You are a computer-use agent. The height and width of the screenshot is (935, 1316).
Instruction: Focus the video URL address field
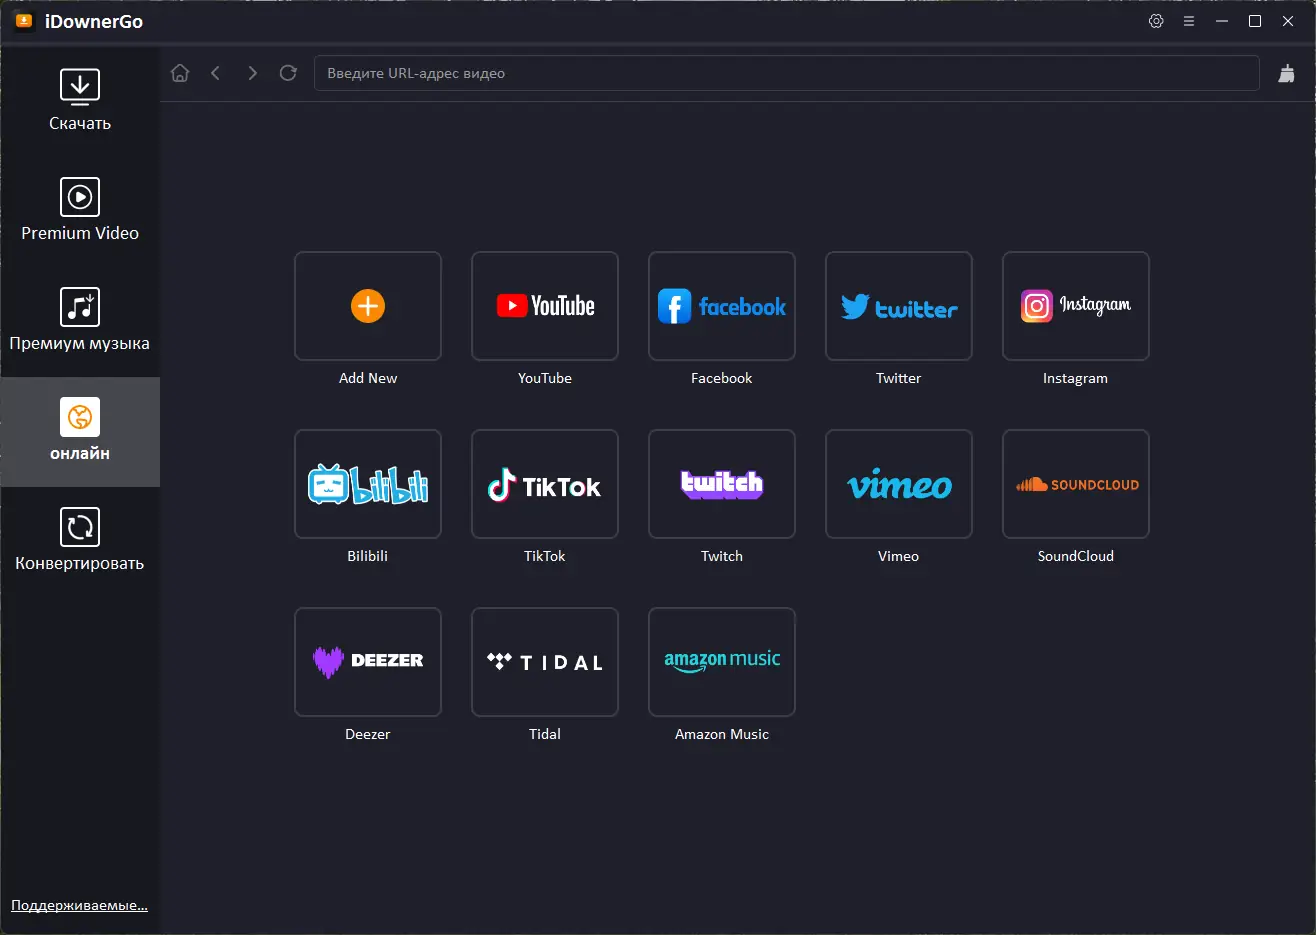tap(786, 73)
